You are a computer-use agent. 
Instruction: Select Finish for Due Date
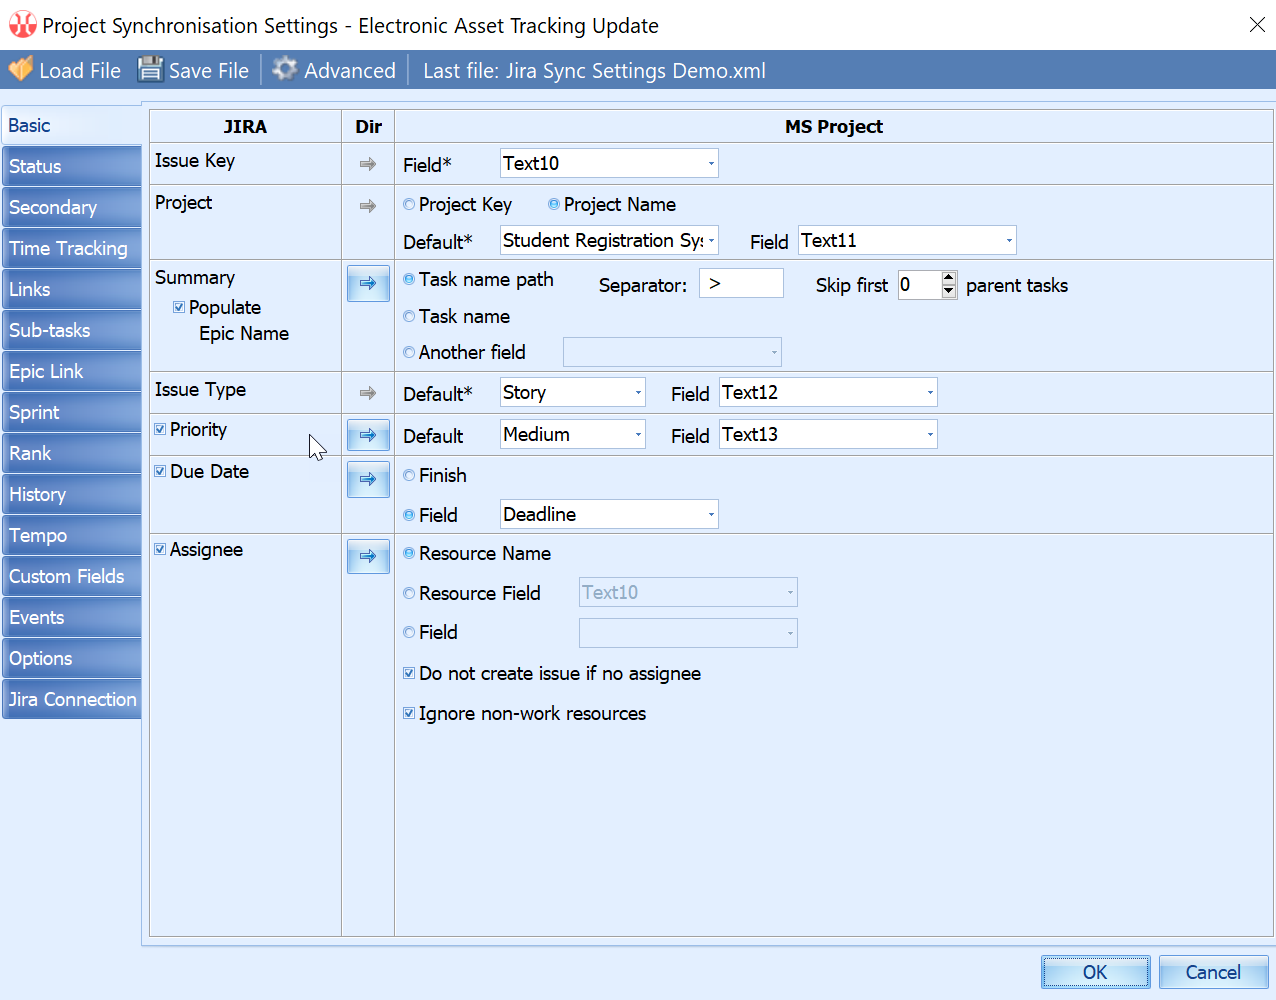click(x=409, y=475)
